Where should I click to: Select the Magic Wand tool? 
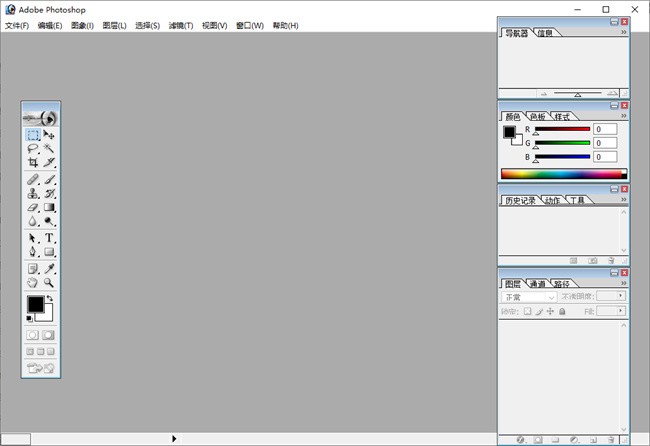(x=49, y=148)
